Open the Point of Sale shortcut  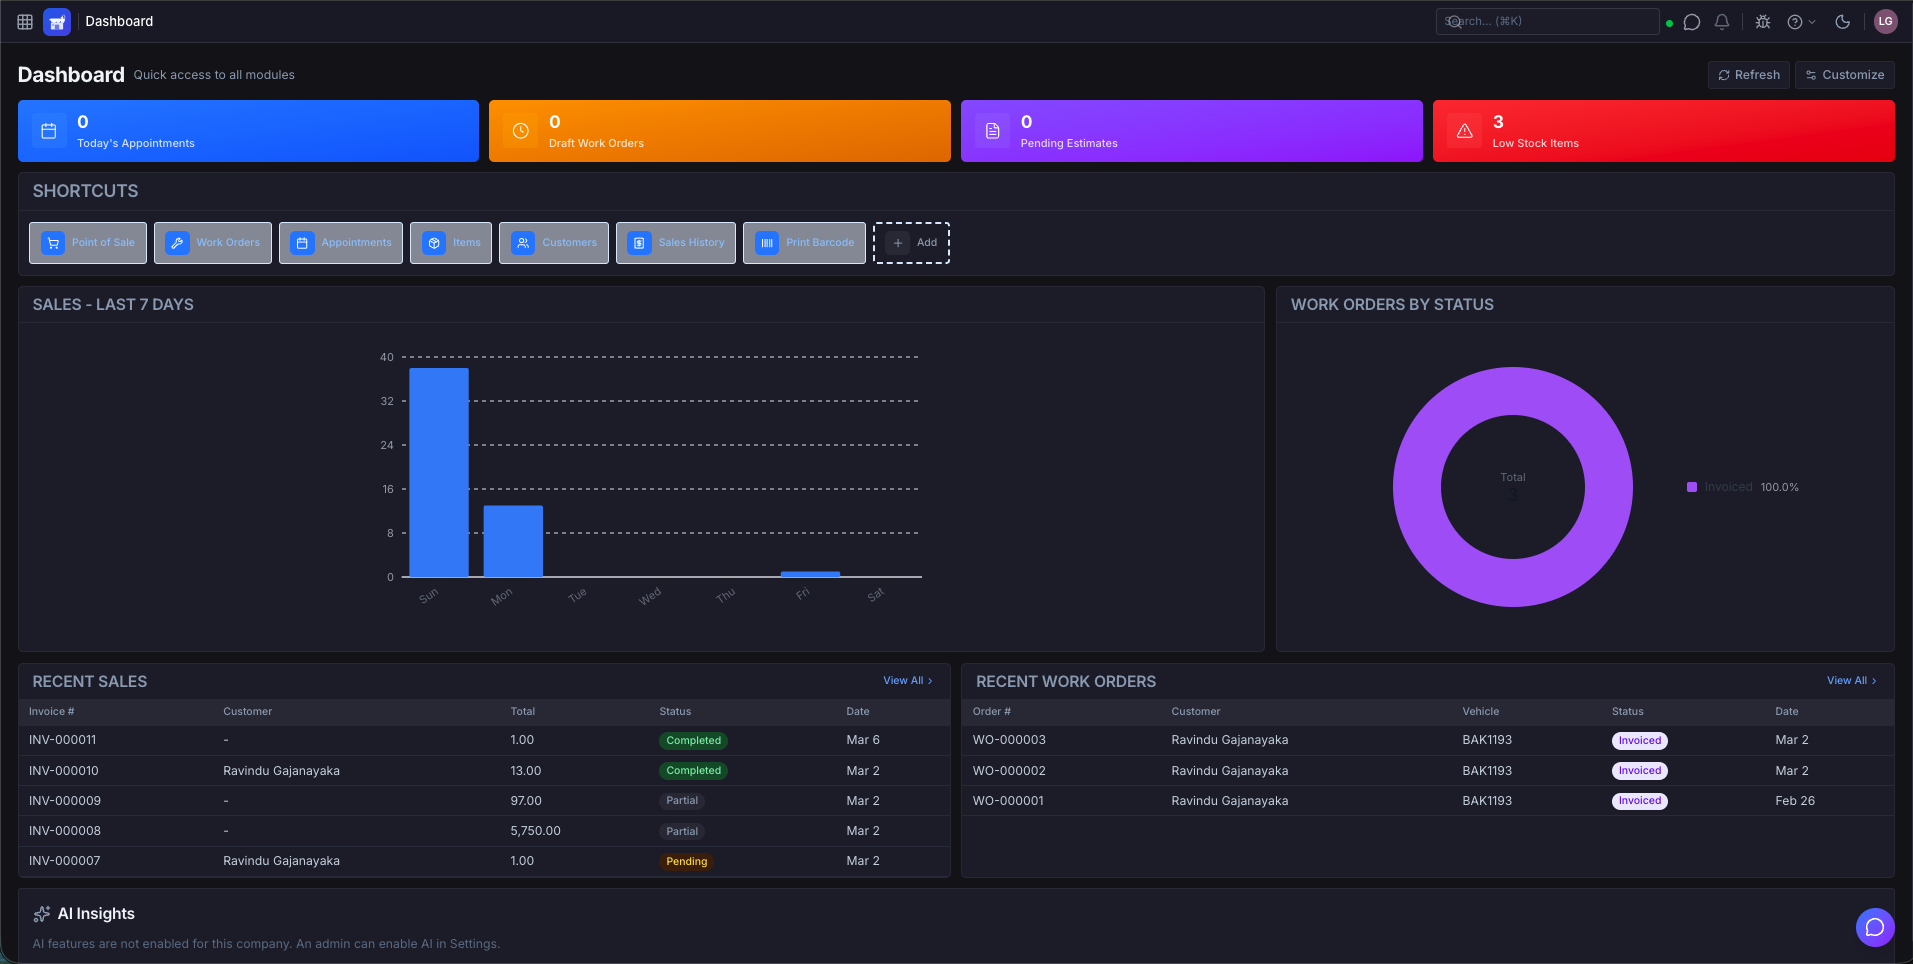click(x=88, y=243)
